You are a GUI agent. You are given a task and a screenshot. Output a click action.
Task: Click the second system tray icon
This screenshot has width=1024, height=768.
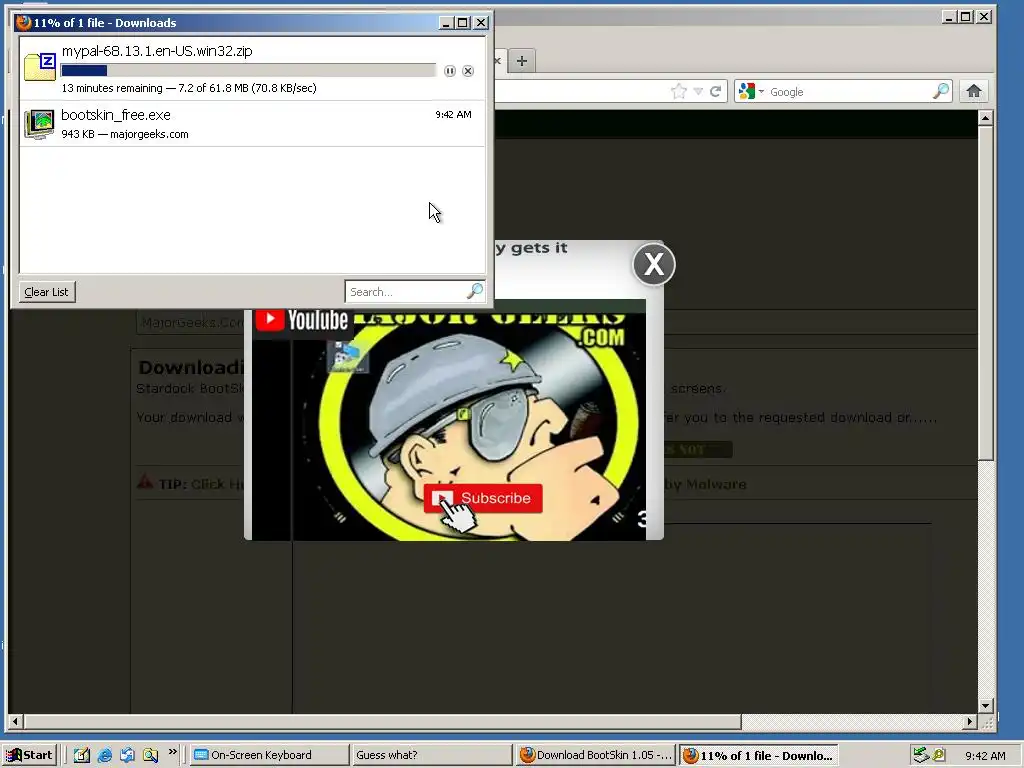pos(938,755)
